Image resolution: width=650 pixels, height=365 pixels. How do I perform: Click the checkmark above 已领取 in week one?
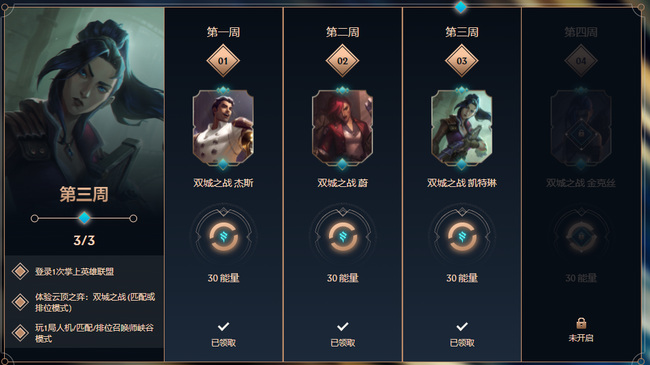[x=223, y=326]
